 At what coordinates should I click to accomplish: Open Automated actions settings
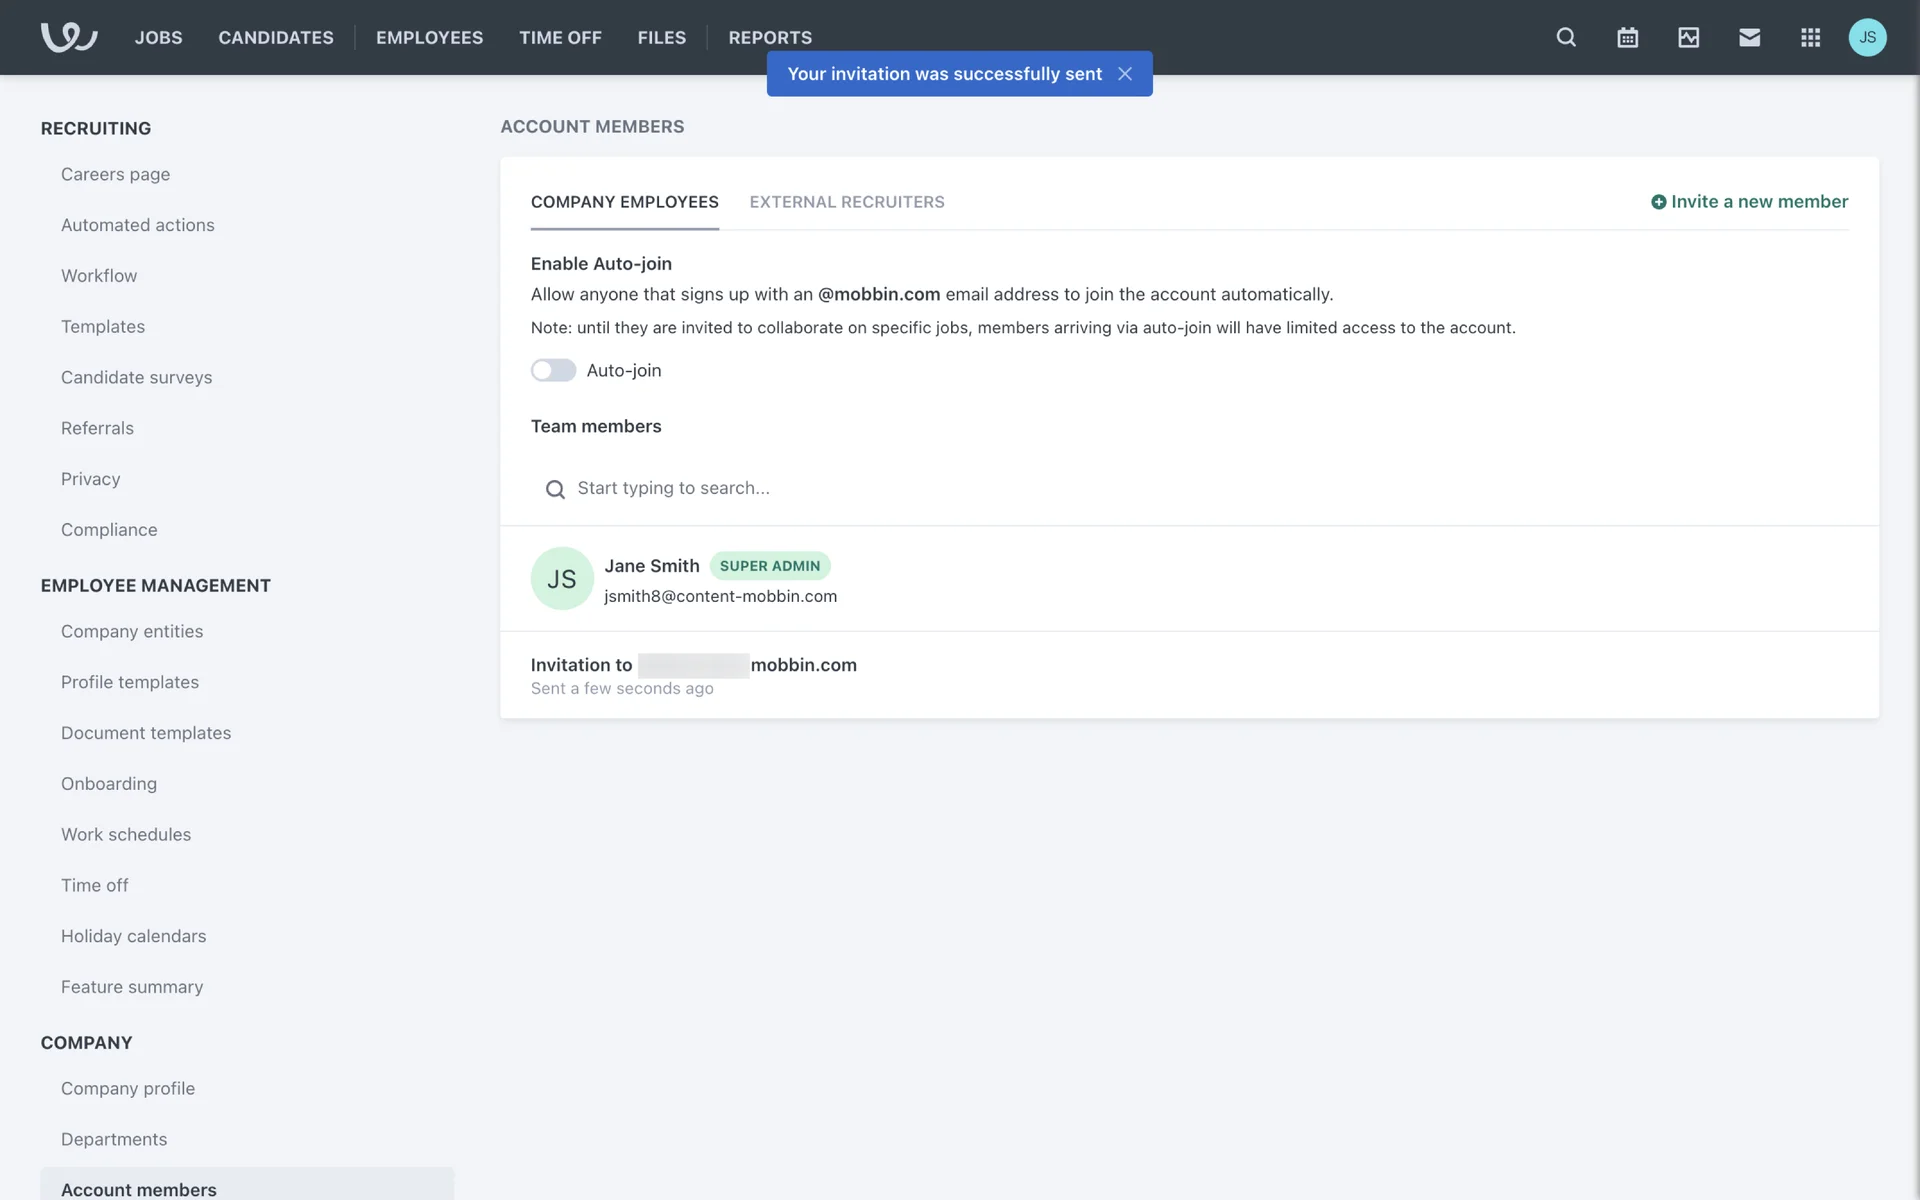click(137, 225)
